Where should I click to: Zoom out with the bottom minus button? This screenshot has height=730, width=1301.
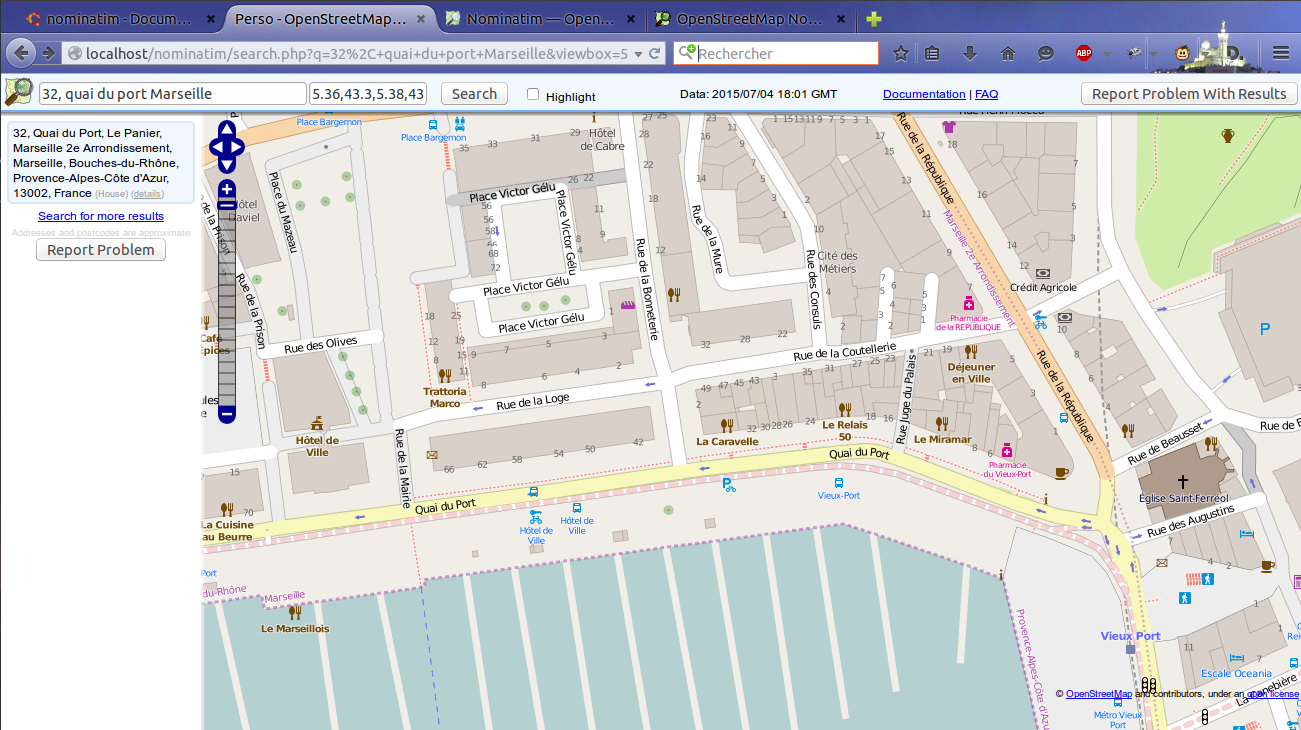(227, 413)
